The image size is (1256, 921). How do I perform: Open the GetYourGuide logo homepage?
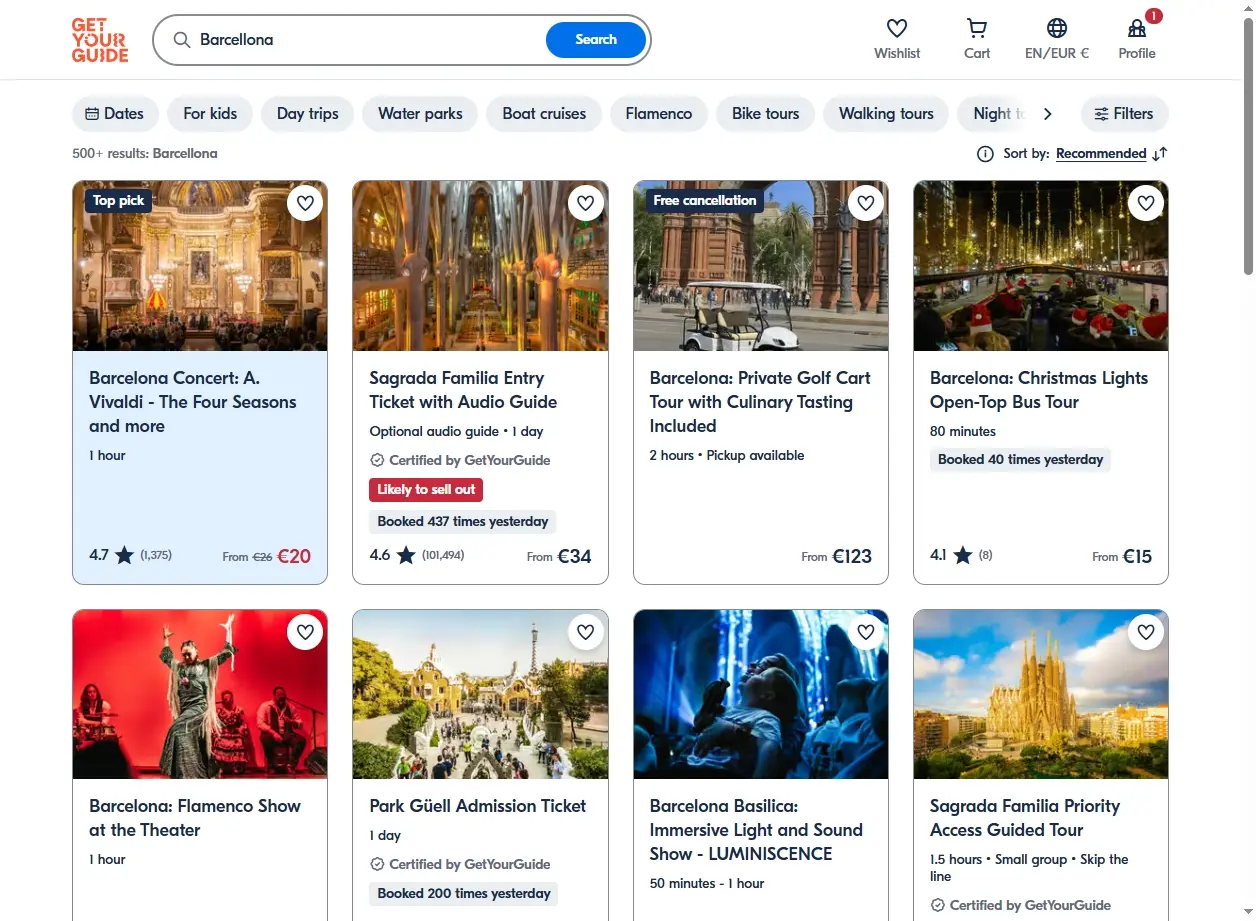(x=100, y=40)
